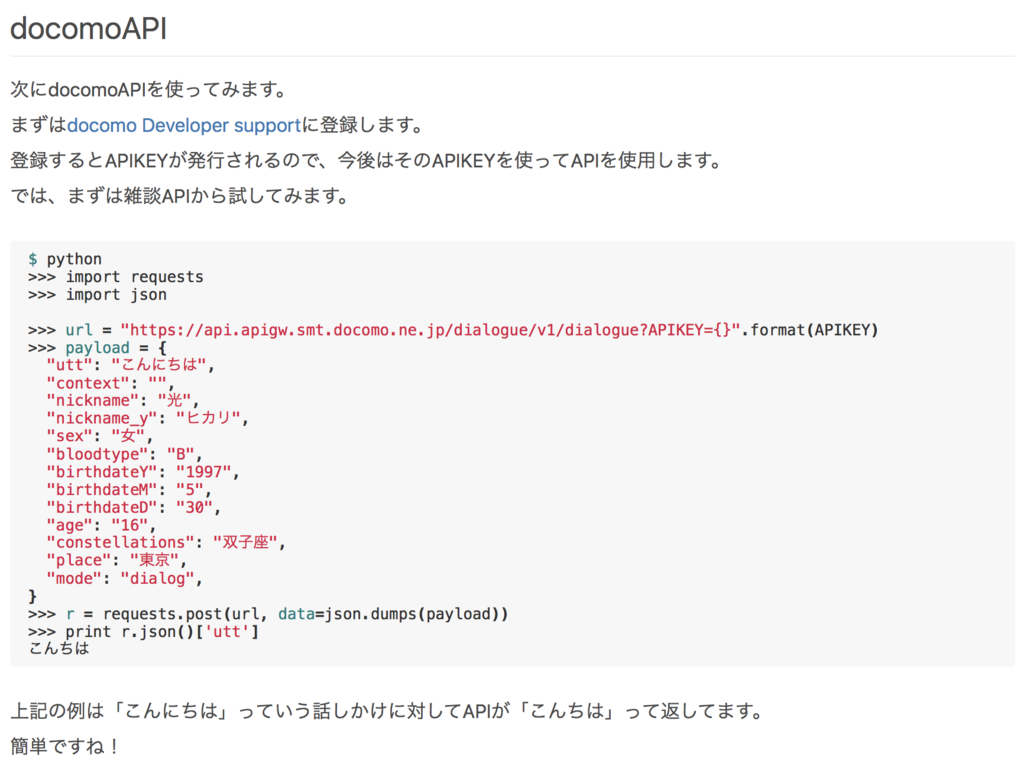The height and width of the screenshot is (763, 1024).
Task: Click the API URL string in code
Action: coord(430,330)
